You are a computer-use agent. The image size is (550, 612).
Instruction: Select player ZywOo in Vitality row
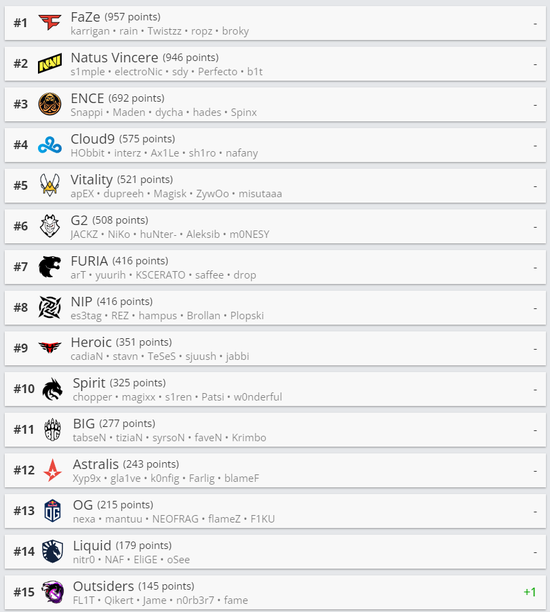(212, 194)
